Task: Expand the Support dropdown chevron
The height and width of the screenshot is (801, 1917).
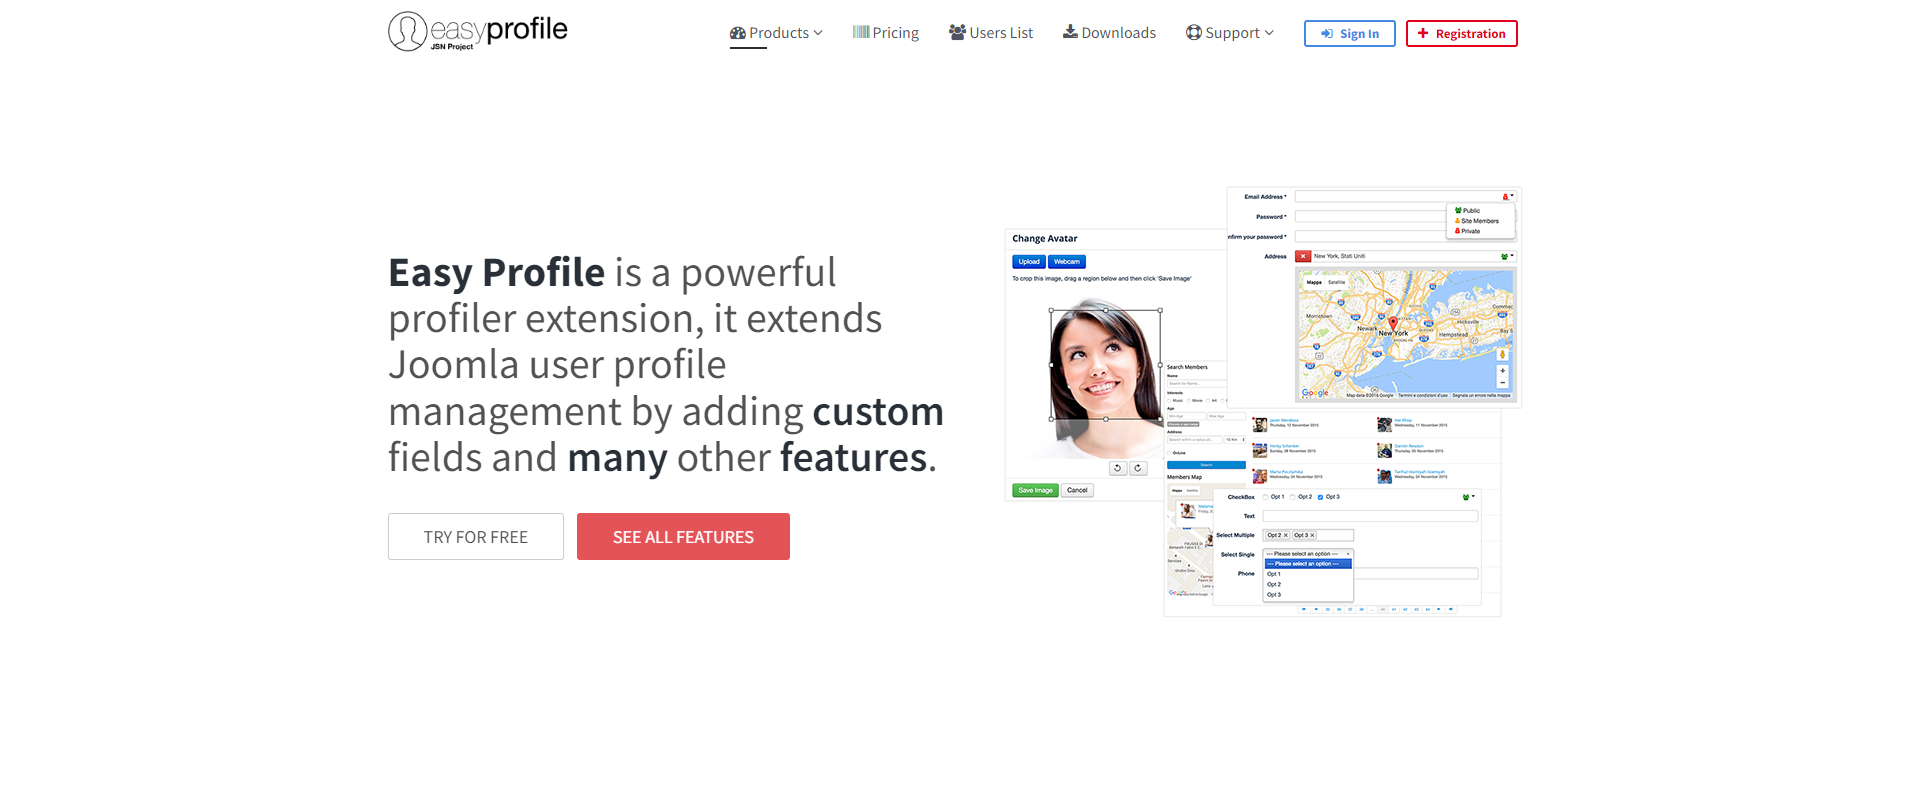Action: point(1269,33)
